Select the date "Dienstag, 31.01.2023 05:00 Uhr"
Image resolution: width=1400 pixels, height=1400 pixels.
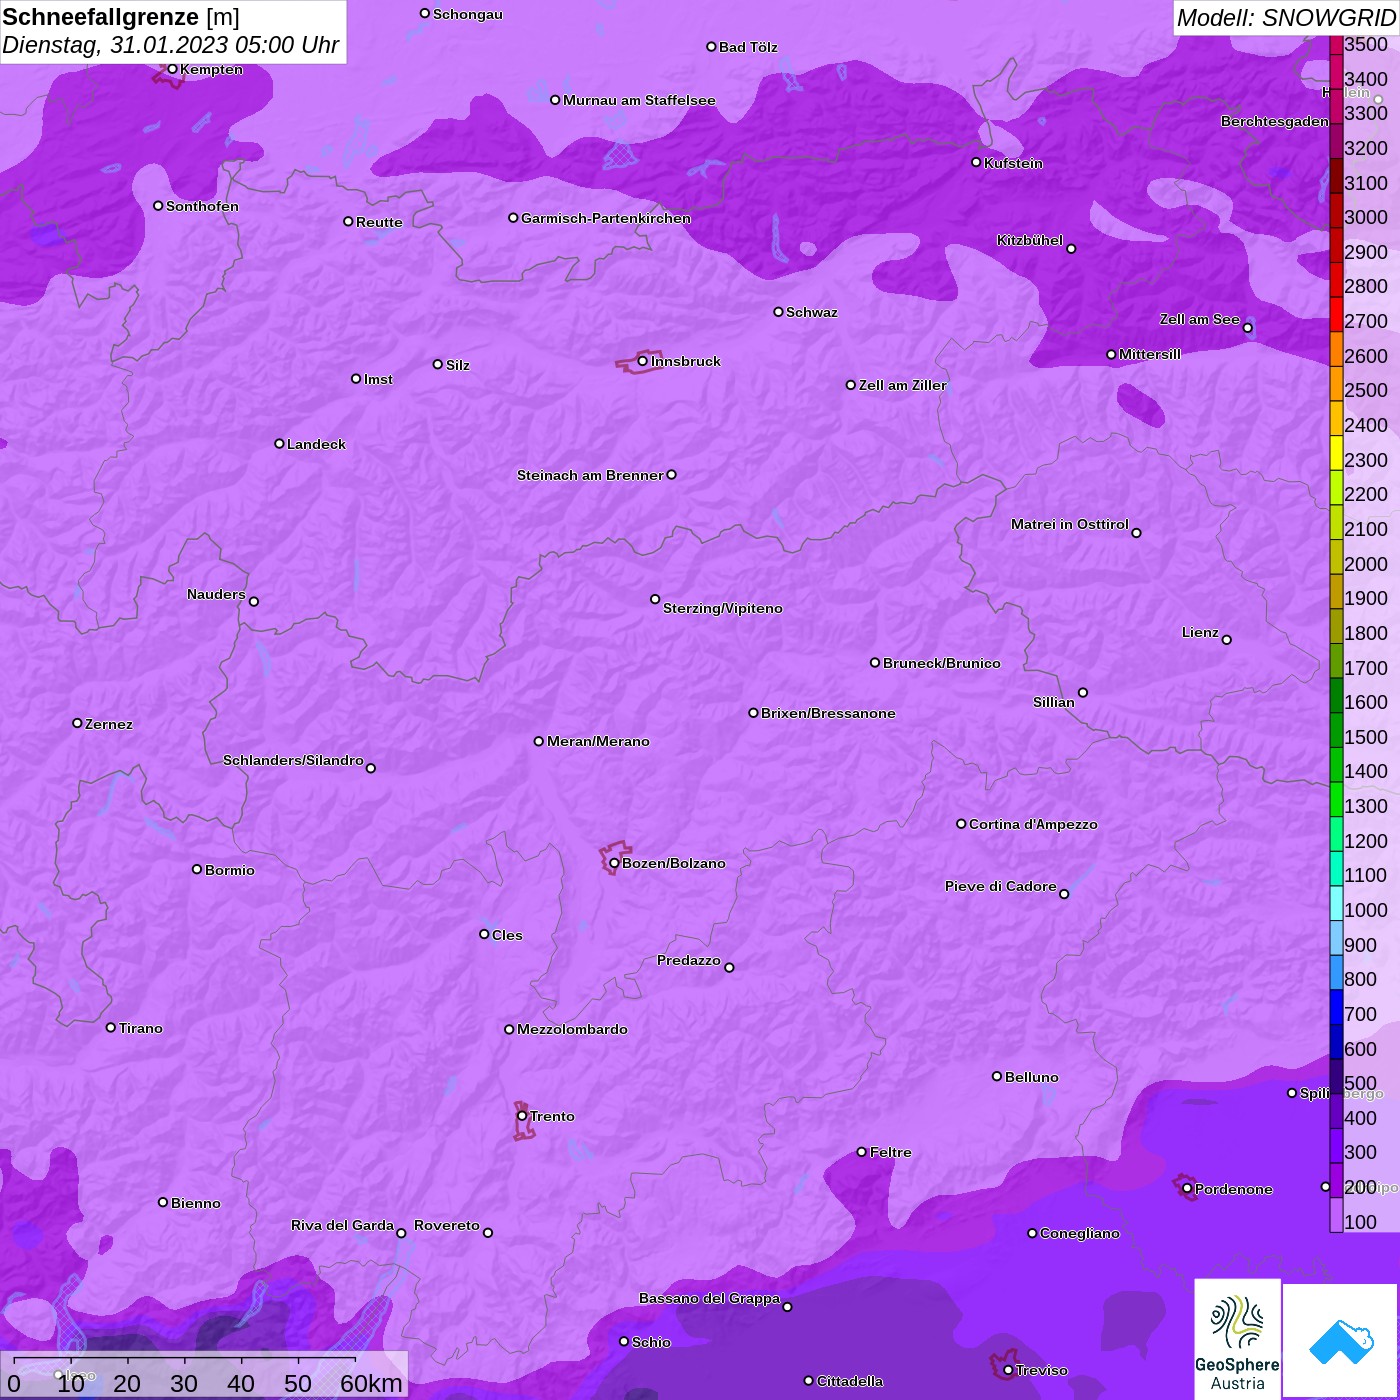coord(171,45)
